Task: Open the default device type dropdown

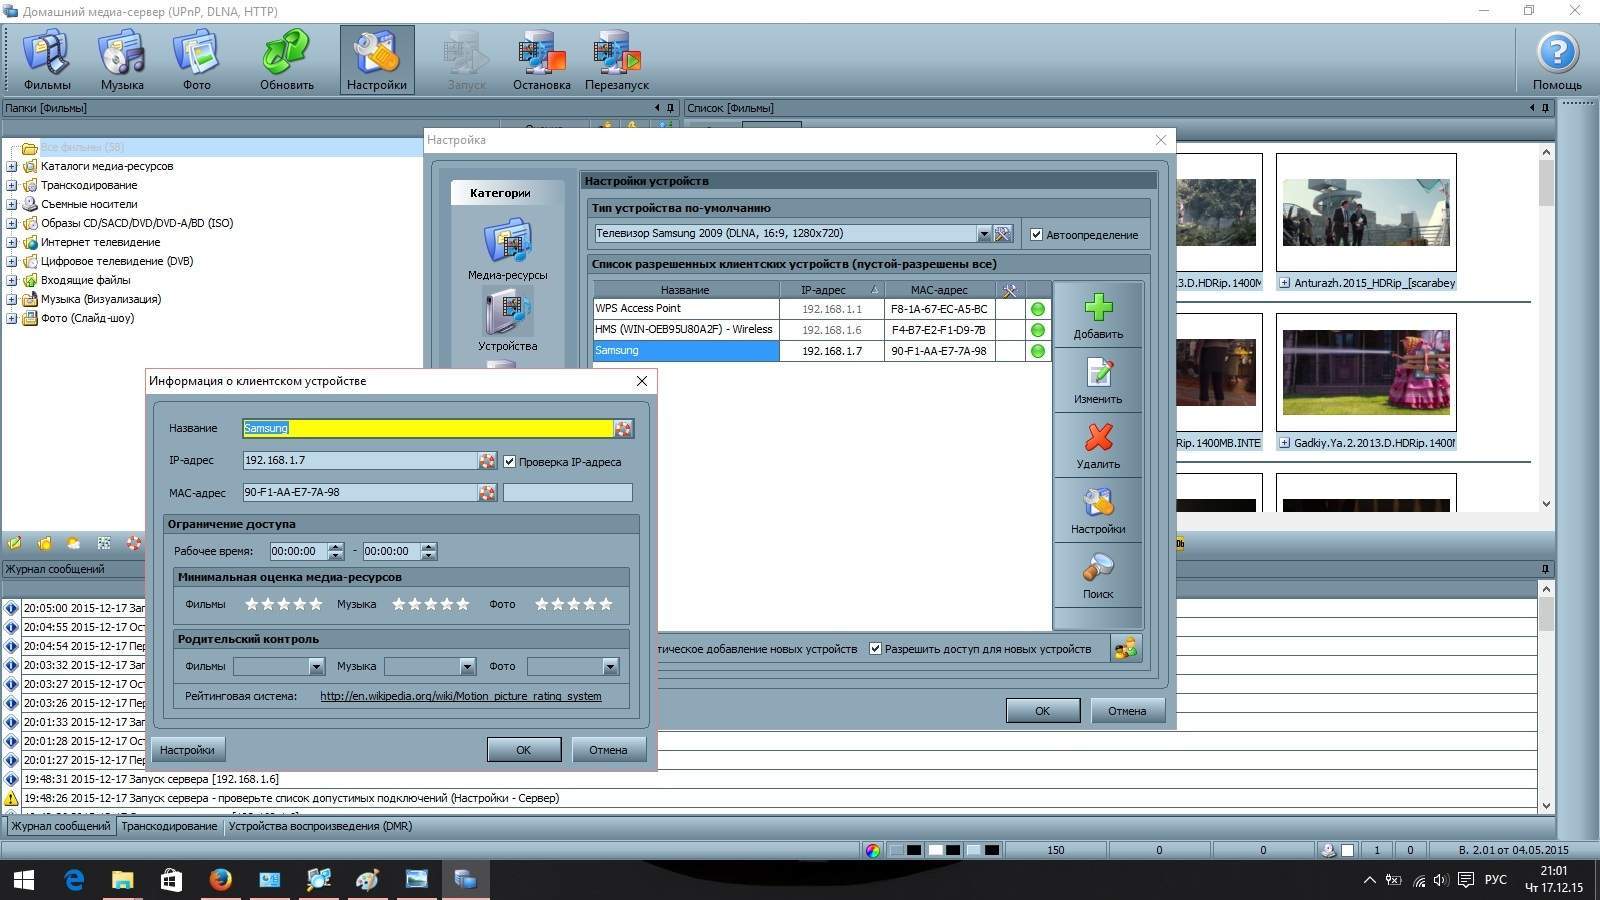Action: pos(983,234)
